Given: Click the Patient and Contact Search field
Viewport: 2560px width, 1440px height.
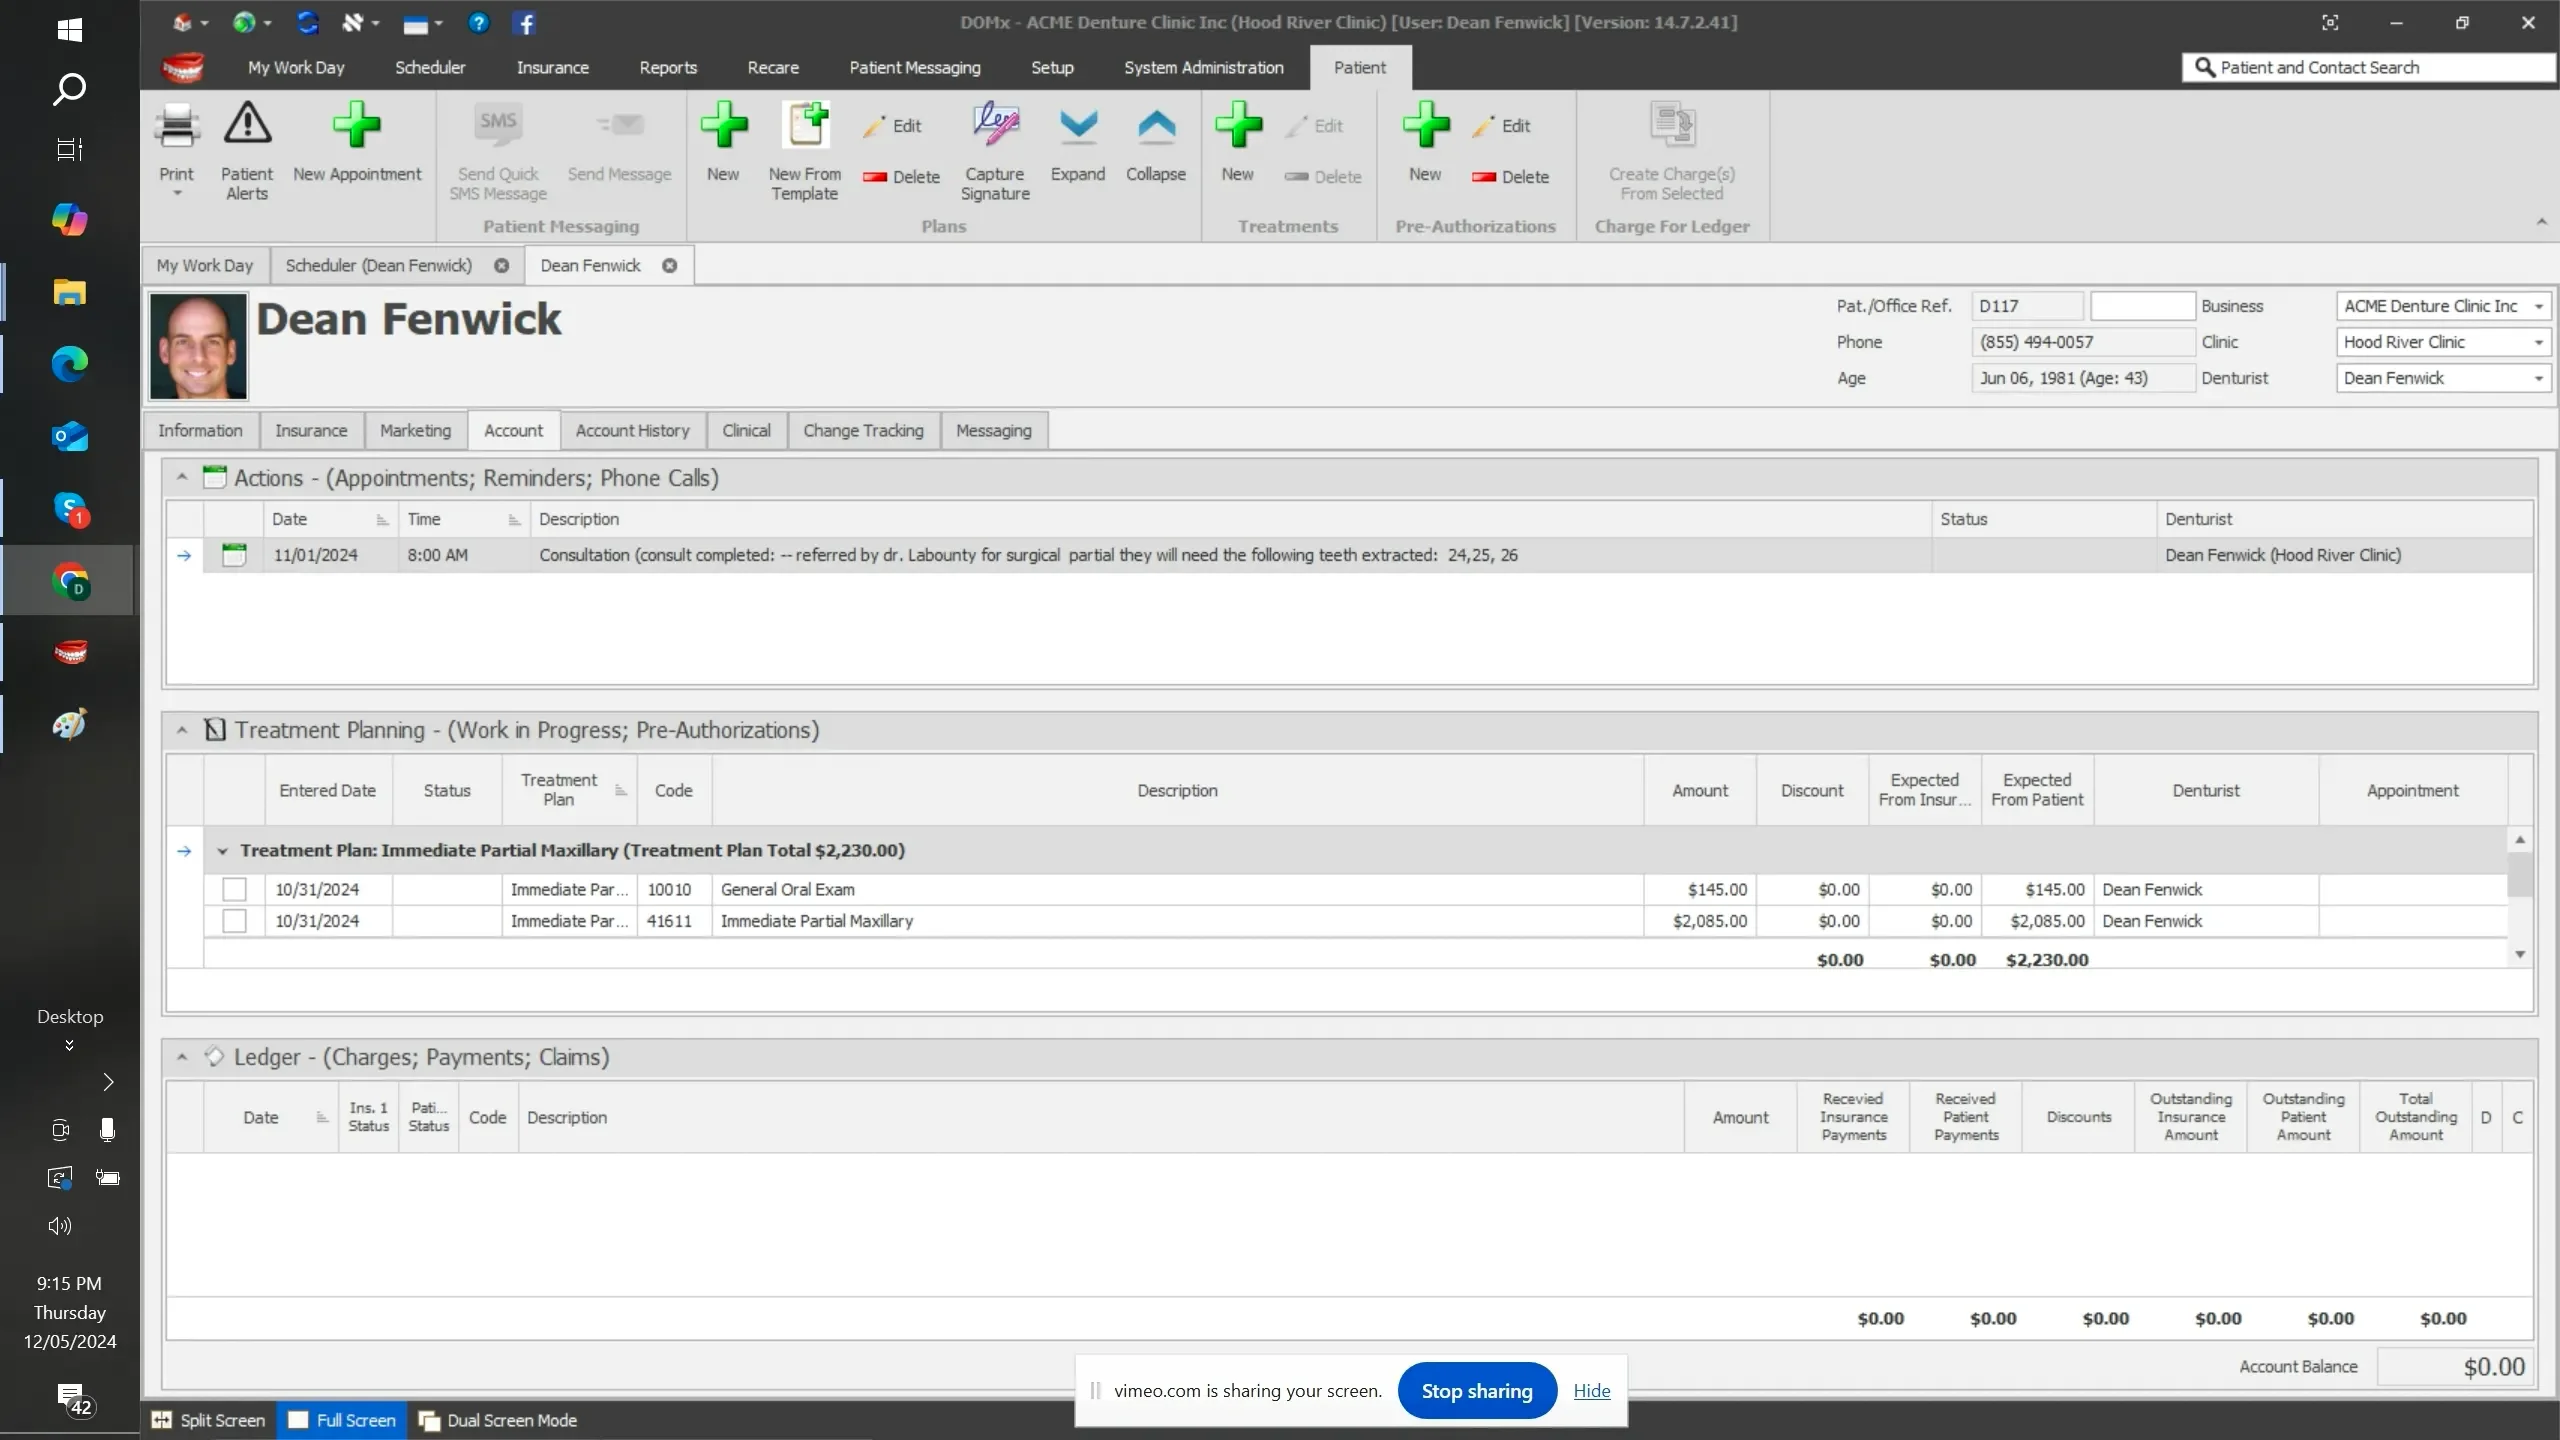Looking at the screenshot, I should pos(2370,67).
